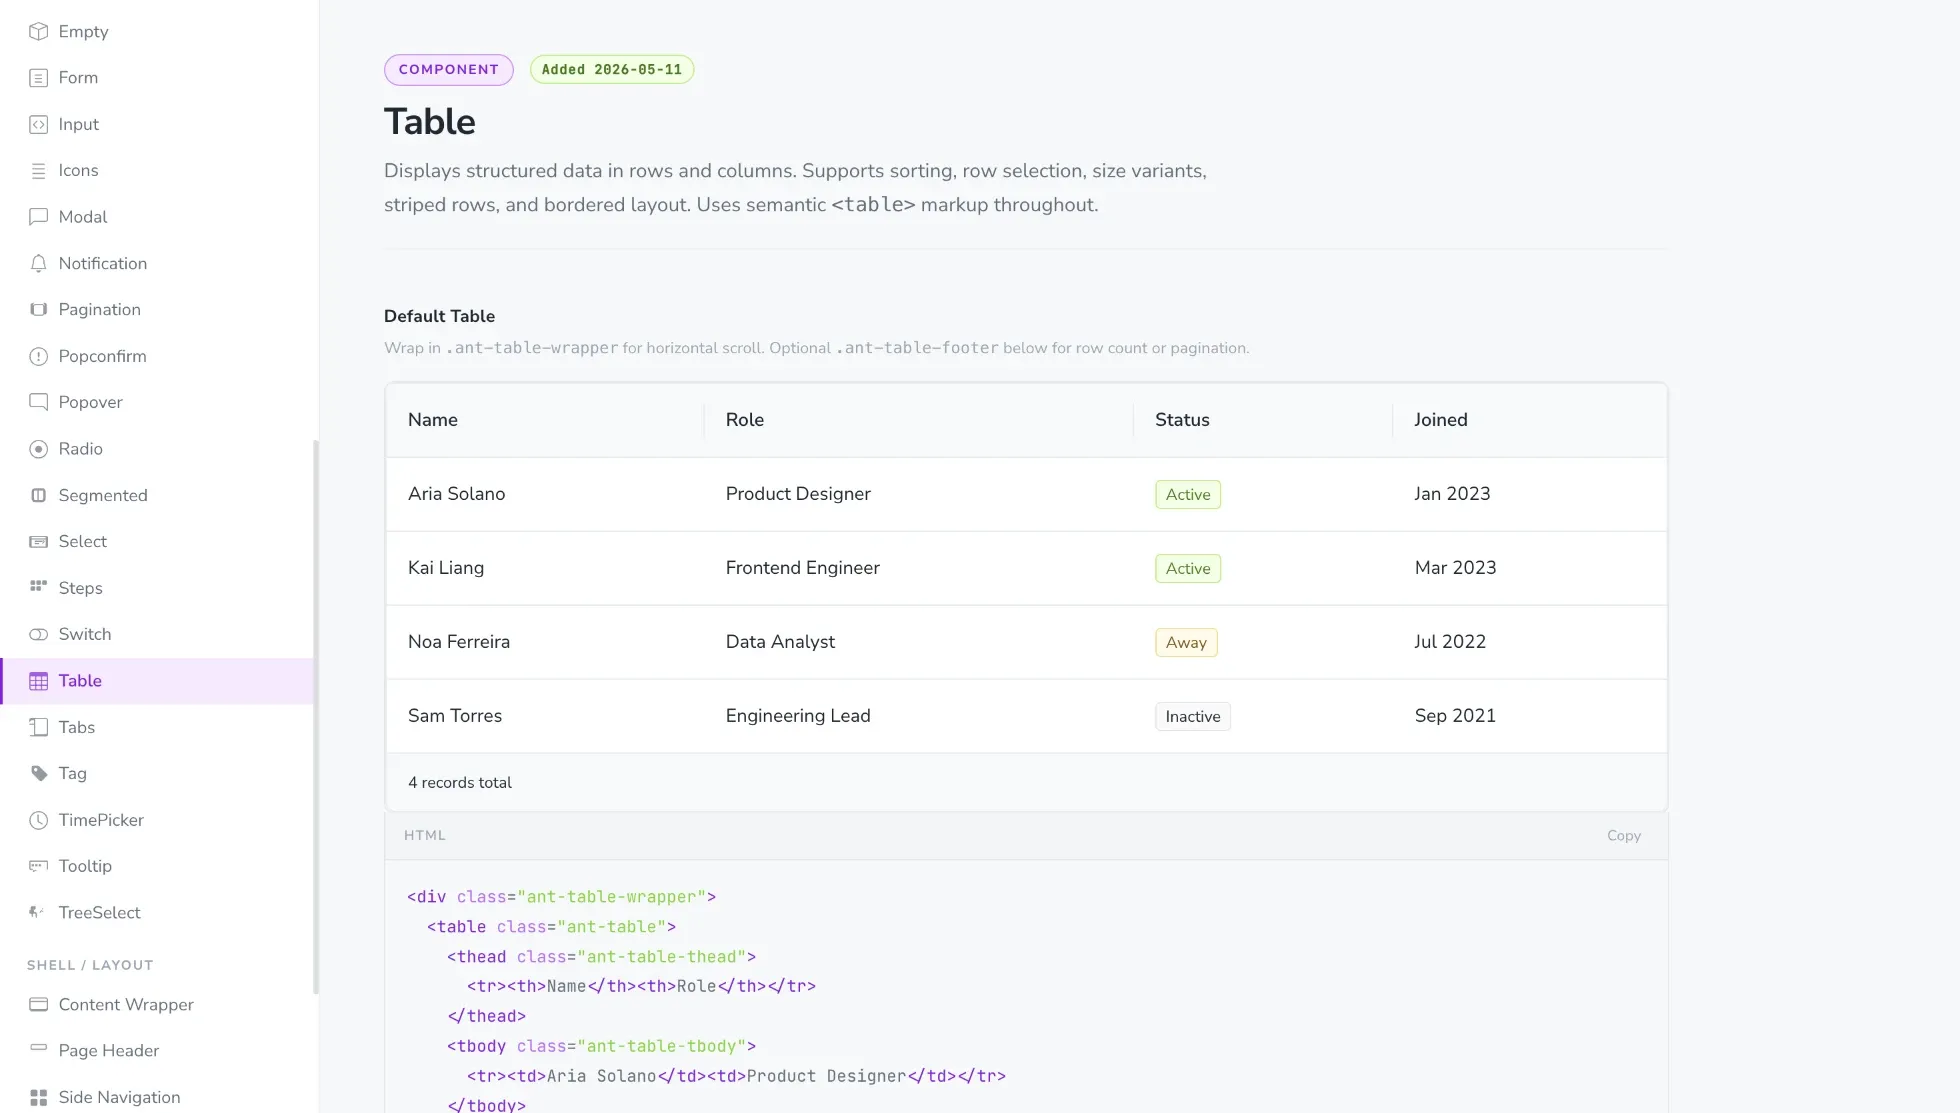Screen dimensions: 1960x1113
Task: Click Aria Solano's Active status tag
Action: click(1188, 495)
